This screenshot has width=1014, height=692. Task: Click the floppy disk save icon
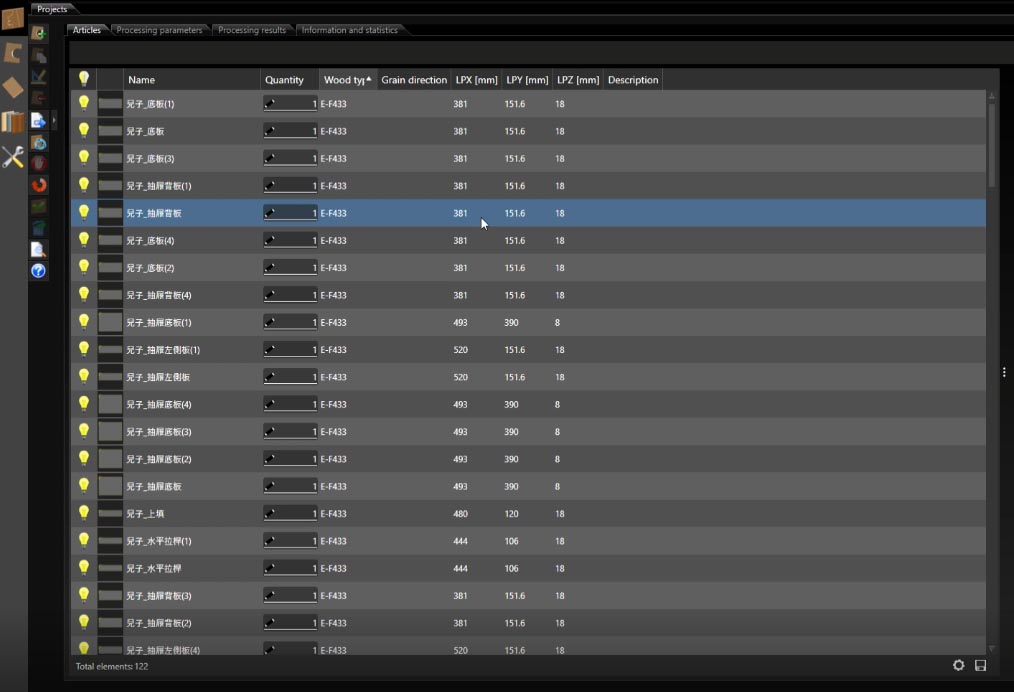click(980, 666)
